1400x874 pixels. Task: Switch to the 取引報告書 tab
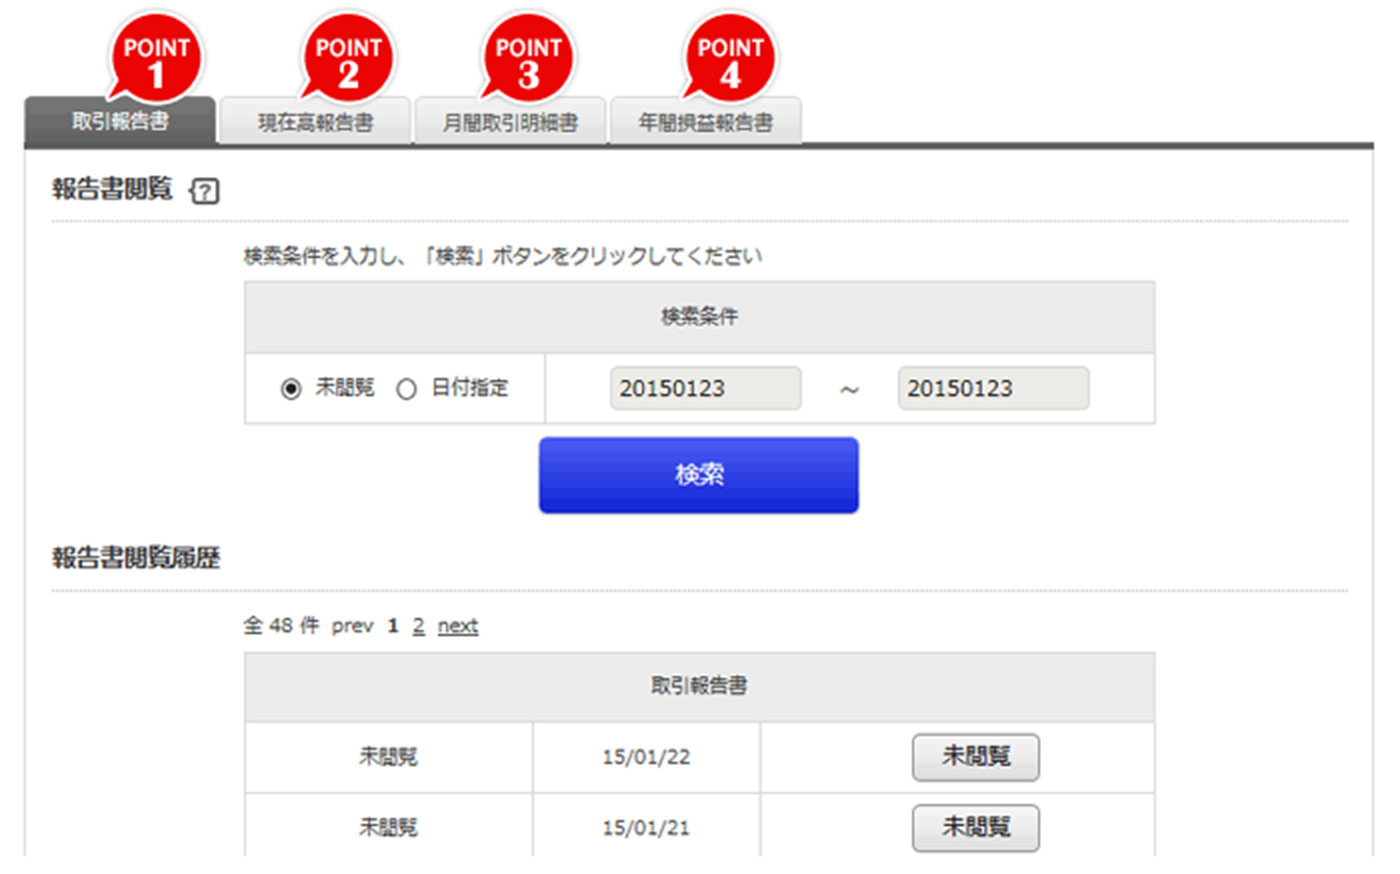pyautogui.click(x=120, y=122)
